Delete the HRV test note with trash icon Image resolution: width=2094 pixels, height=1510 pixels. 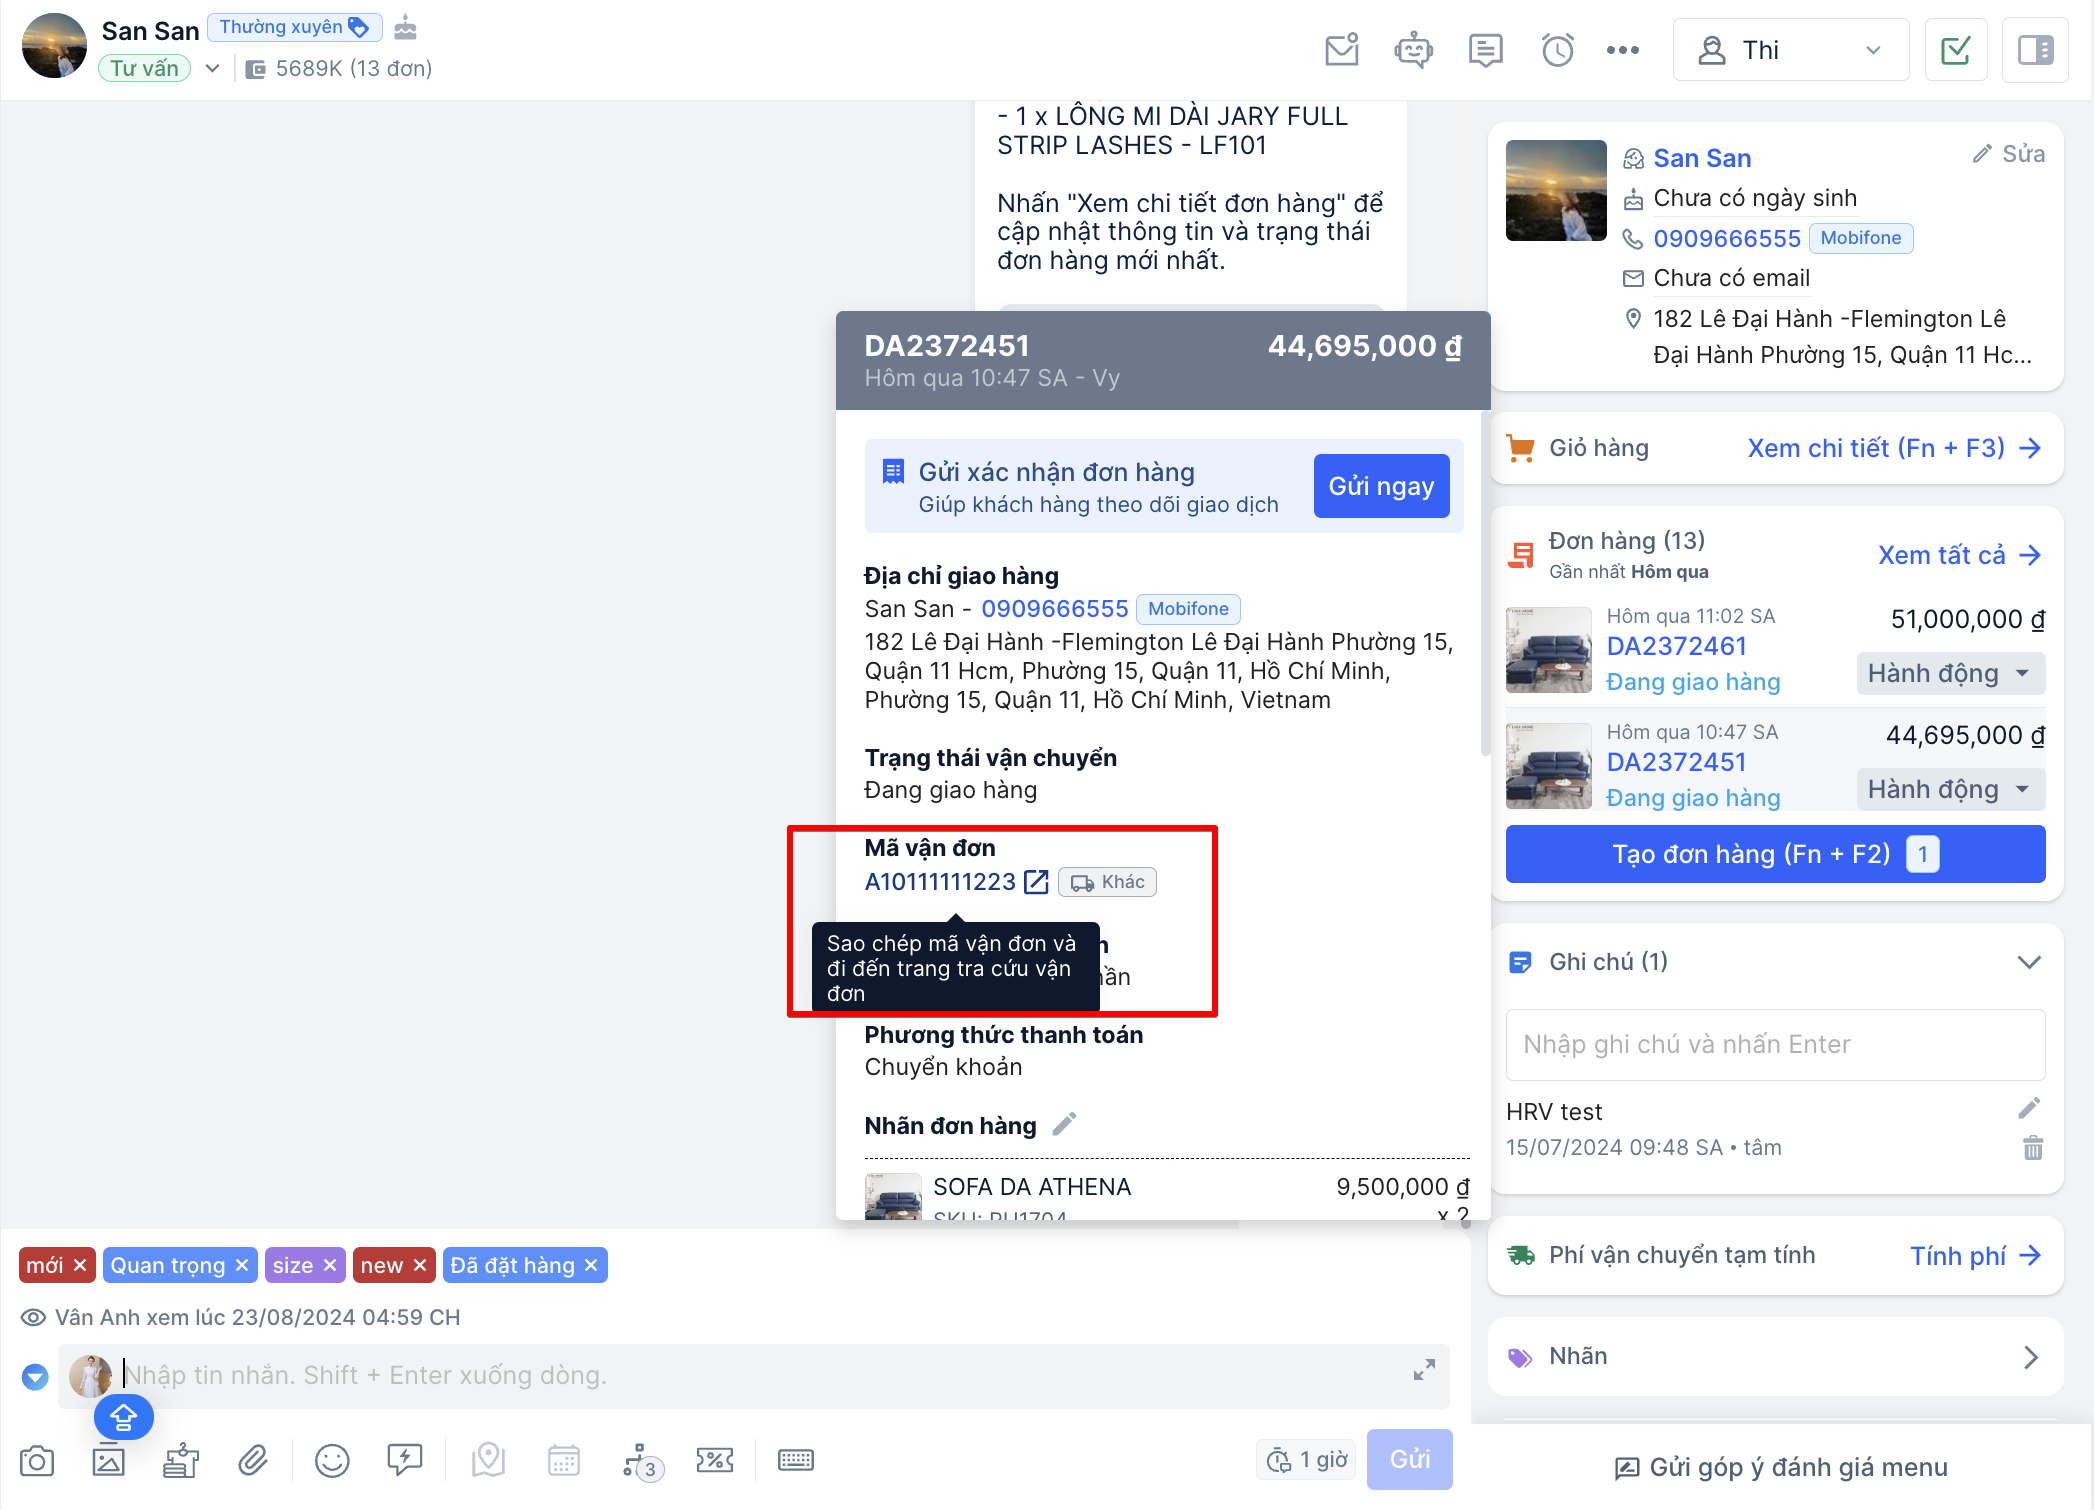[2033, 1148]
